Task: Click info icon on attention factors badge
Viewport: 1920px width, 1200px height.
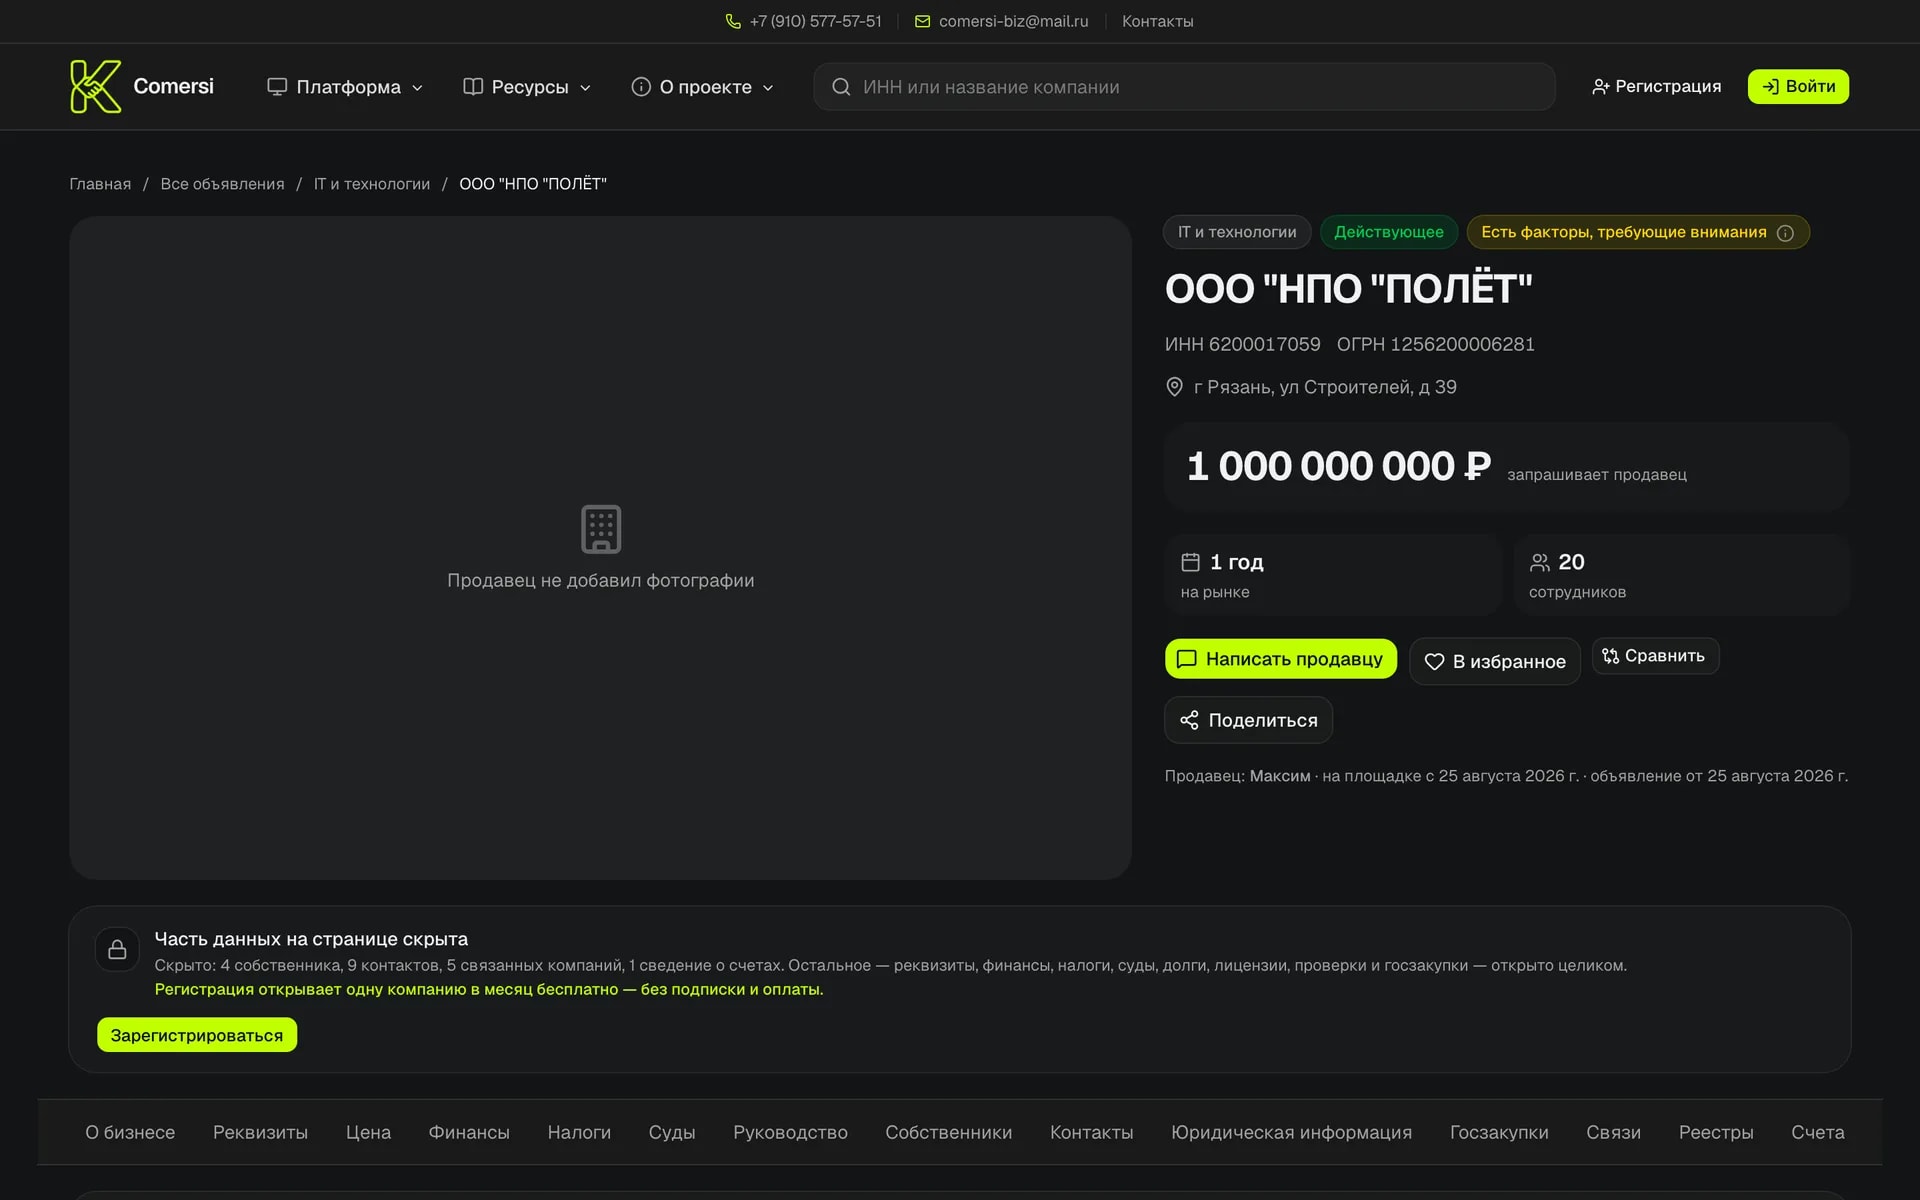Action: click(x=1785, y=233)
